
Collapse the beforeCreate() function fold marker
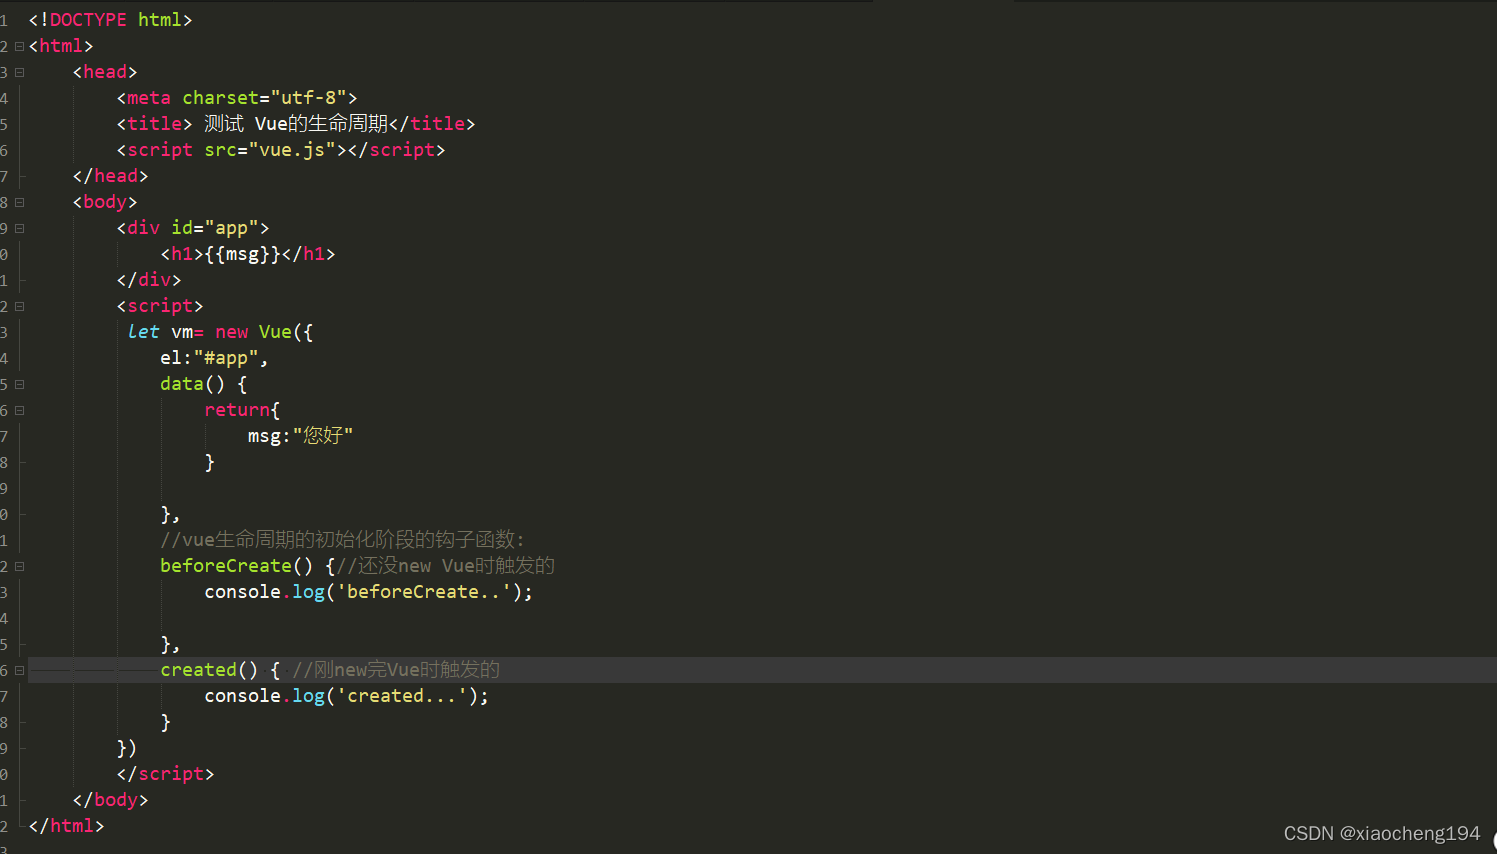point(19,566)
